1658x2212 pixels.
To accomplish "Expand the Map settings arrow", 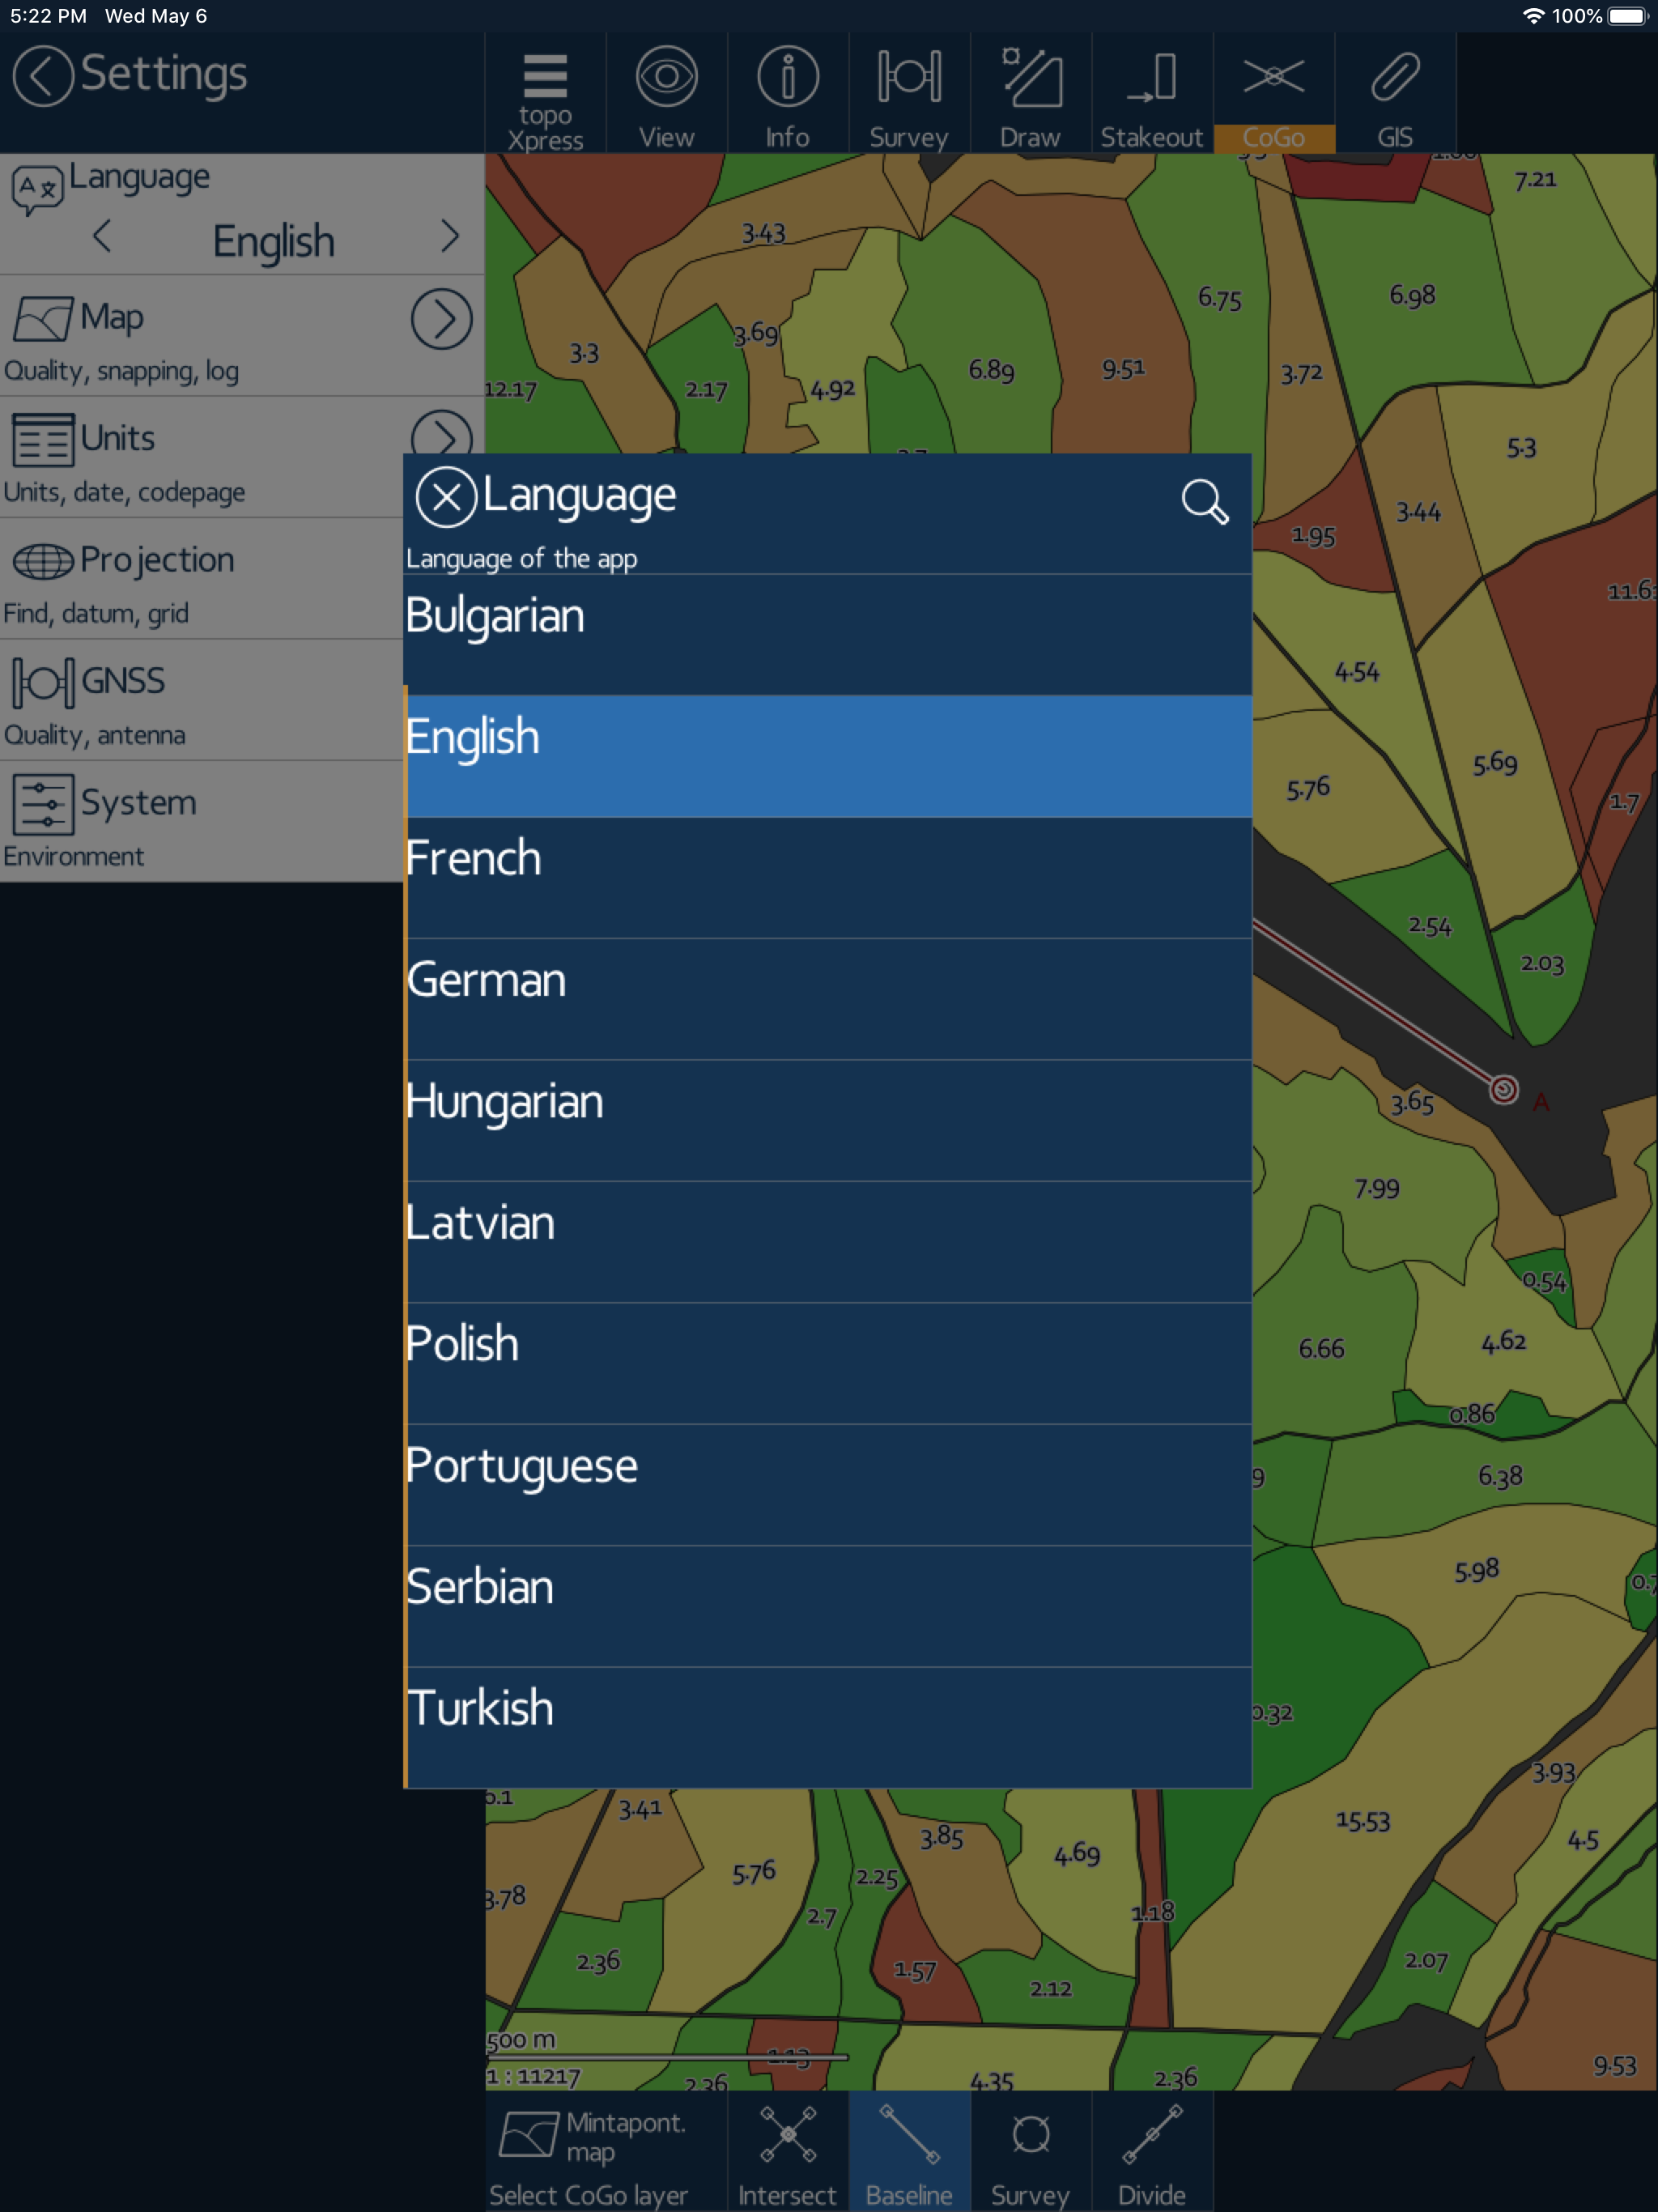I will coord(441,319).
